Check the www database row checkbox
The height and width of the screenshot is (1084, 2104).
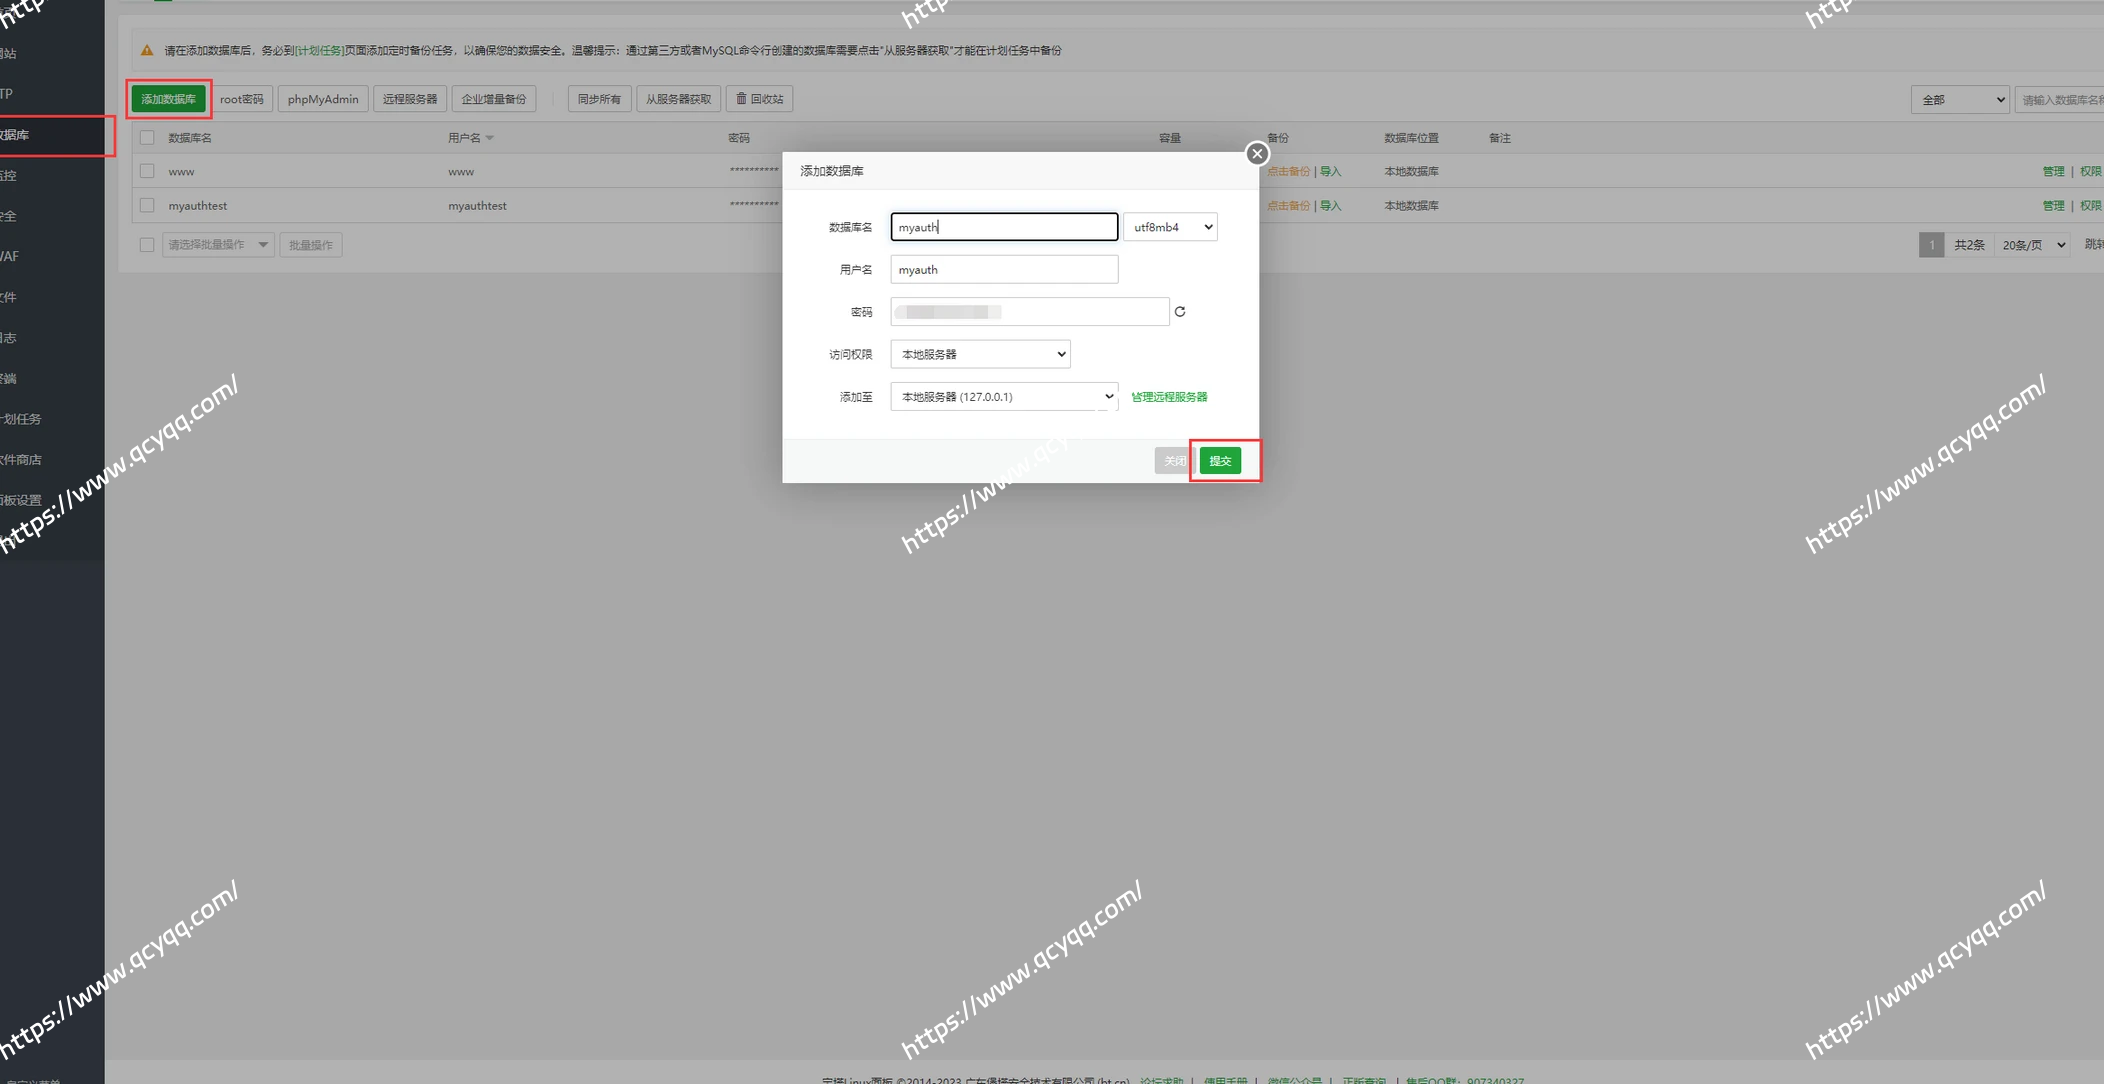coord(147,171)
